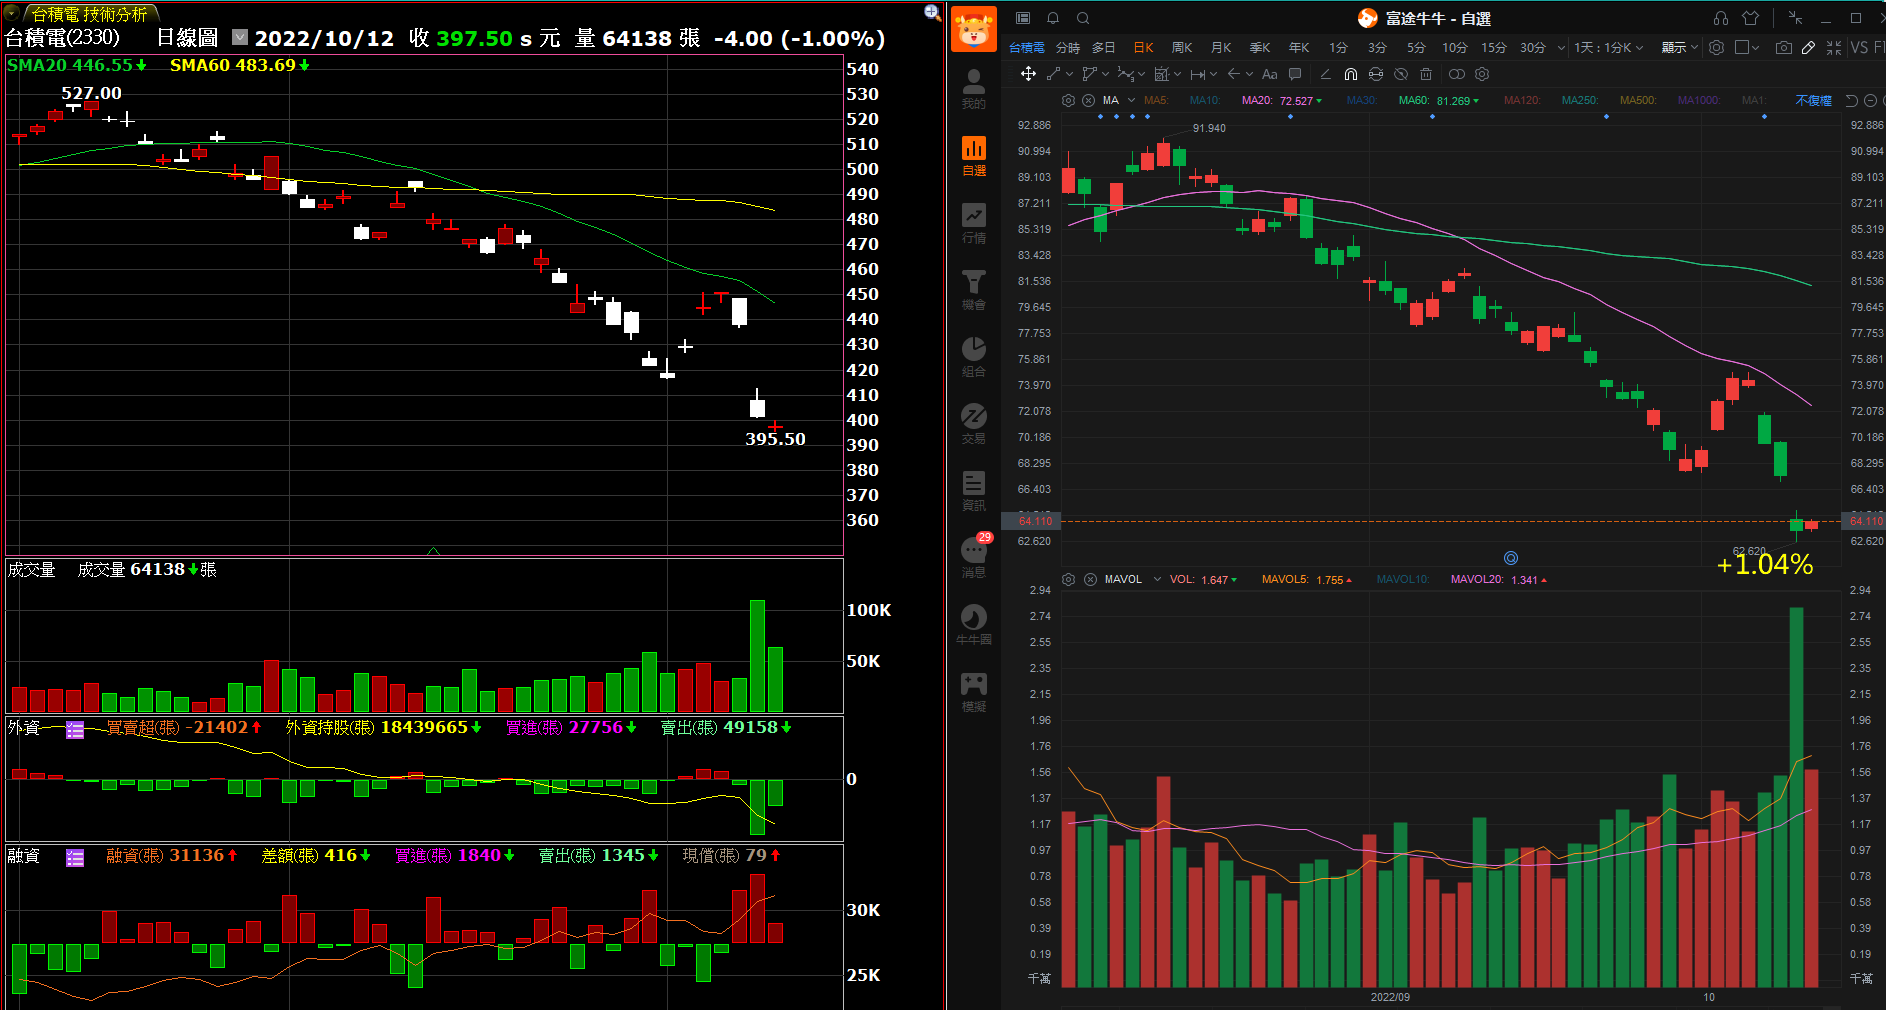The image size is (1886, 1010).
Task: Toggle the pencil drawing toolbar icon
Action: [1808, 47]
